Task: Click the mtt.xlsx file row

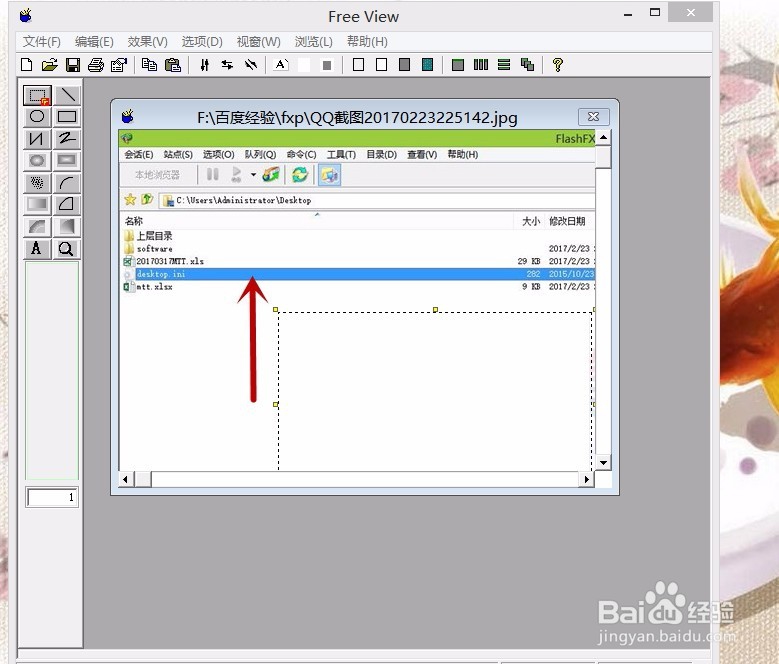Action: click(358, 287)
